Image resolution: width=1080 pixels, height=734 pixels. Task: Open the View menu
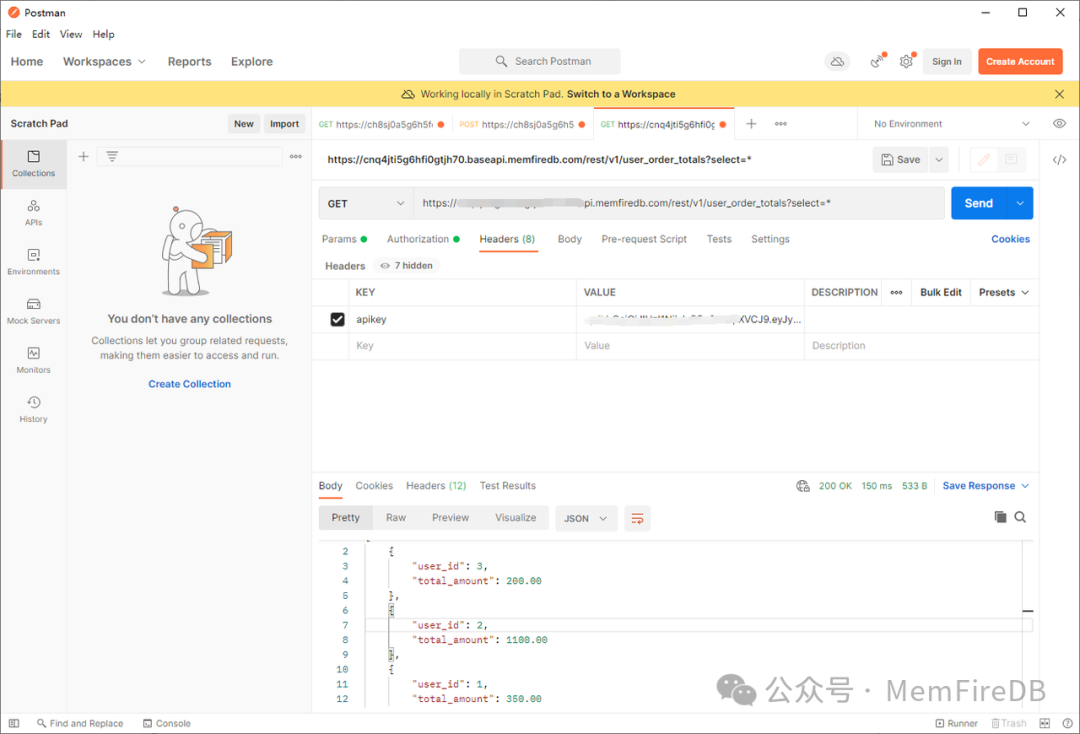coord(71,34)
